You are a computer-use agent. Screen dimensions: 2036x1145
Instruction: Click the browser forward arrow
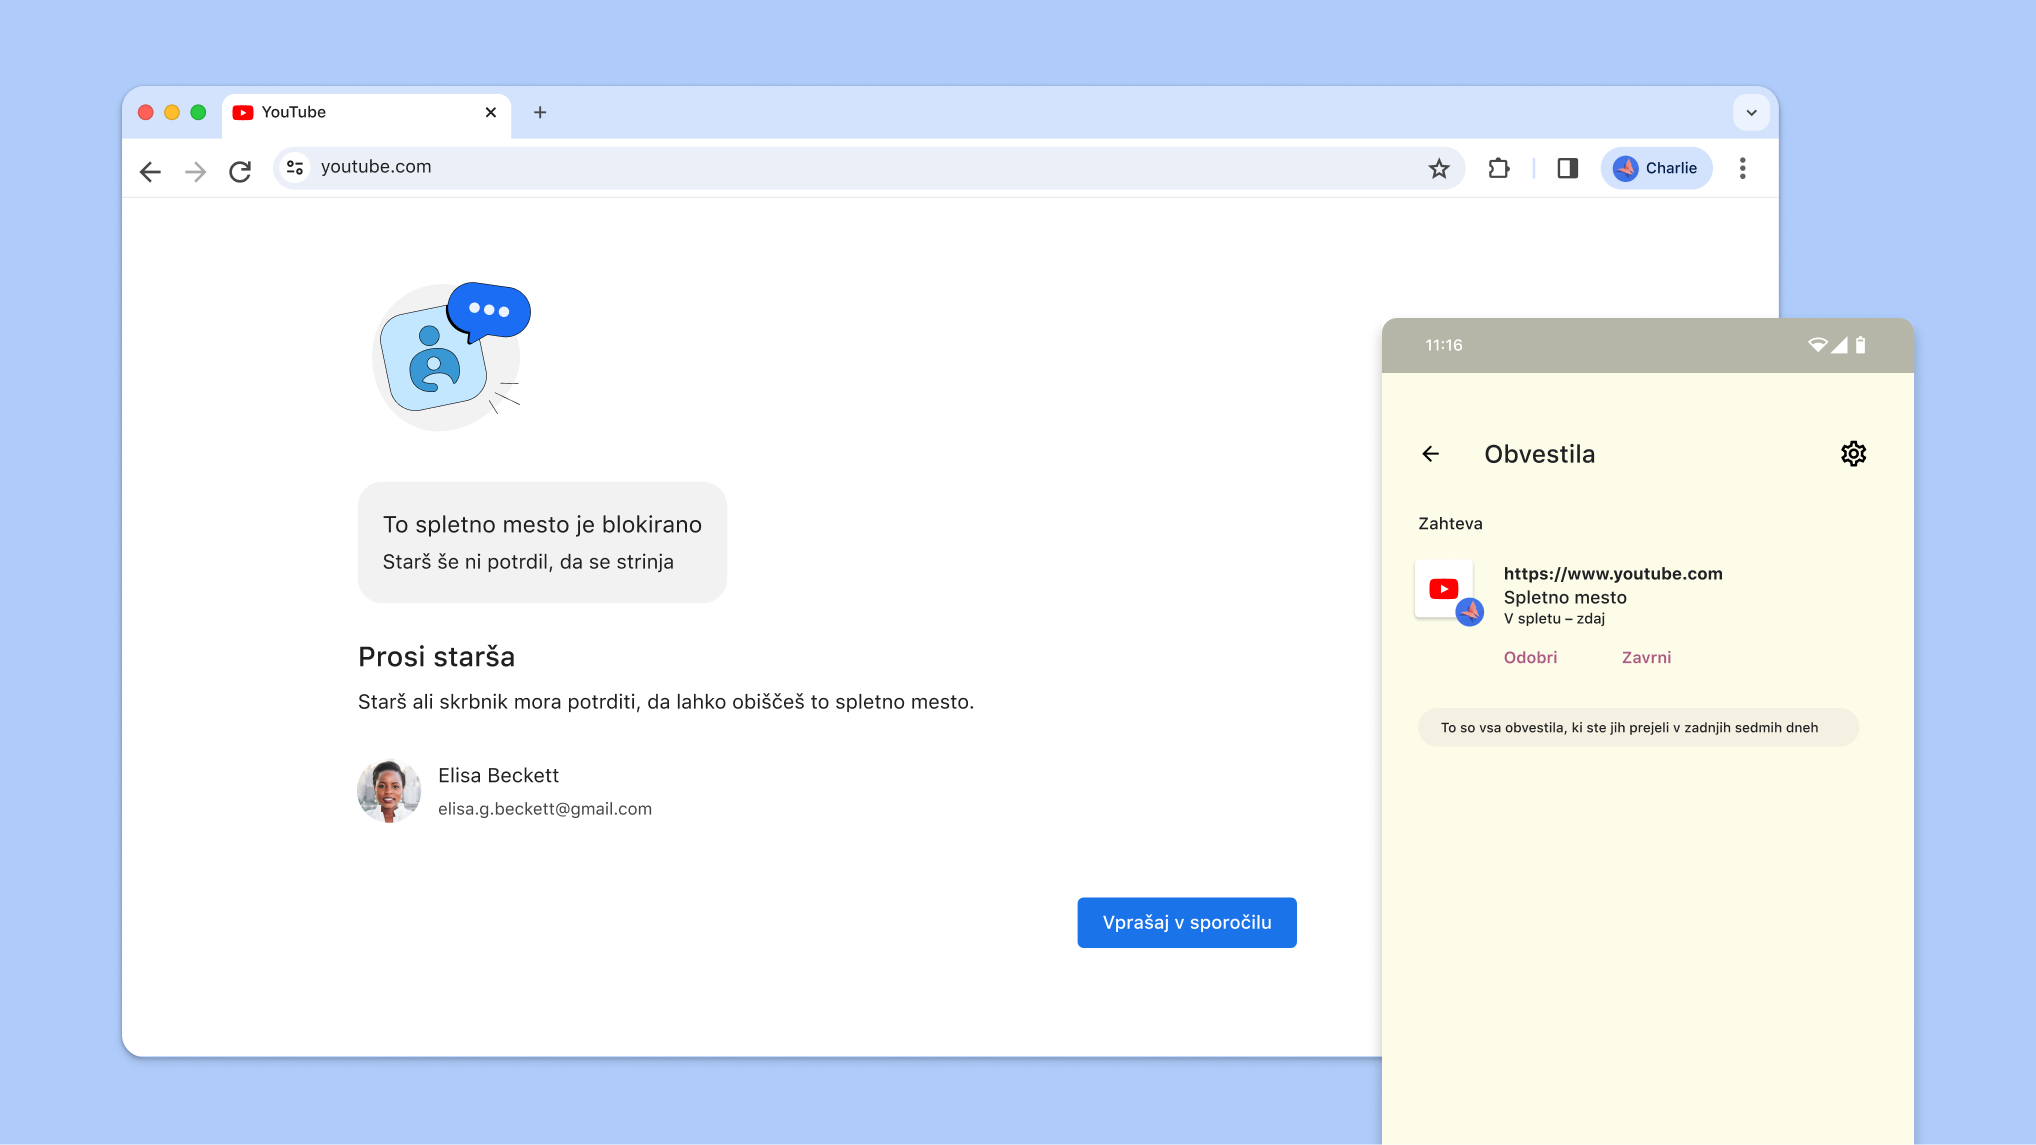[196, 172]
